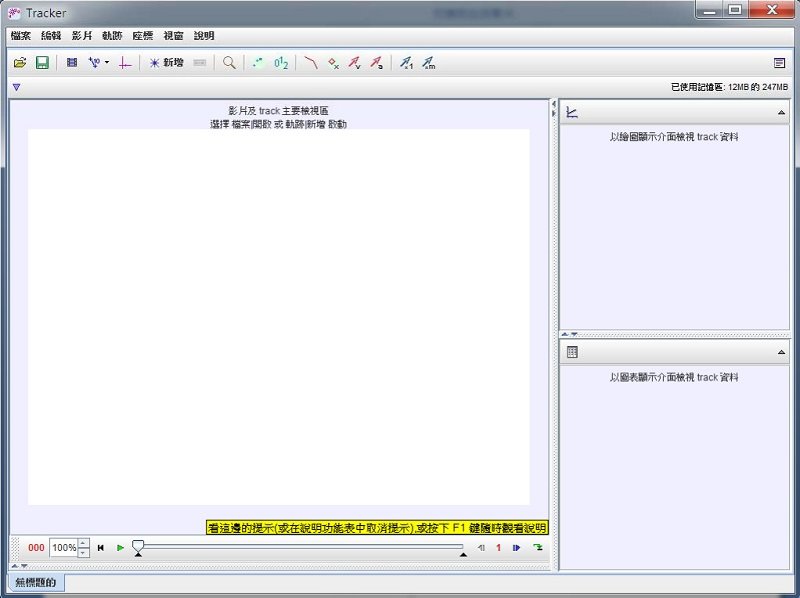Screen dimensions: 800x598
Task: Click the greyed track control button beside 新增
Action: click(x=199, y=63)
